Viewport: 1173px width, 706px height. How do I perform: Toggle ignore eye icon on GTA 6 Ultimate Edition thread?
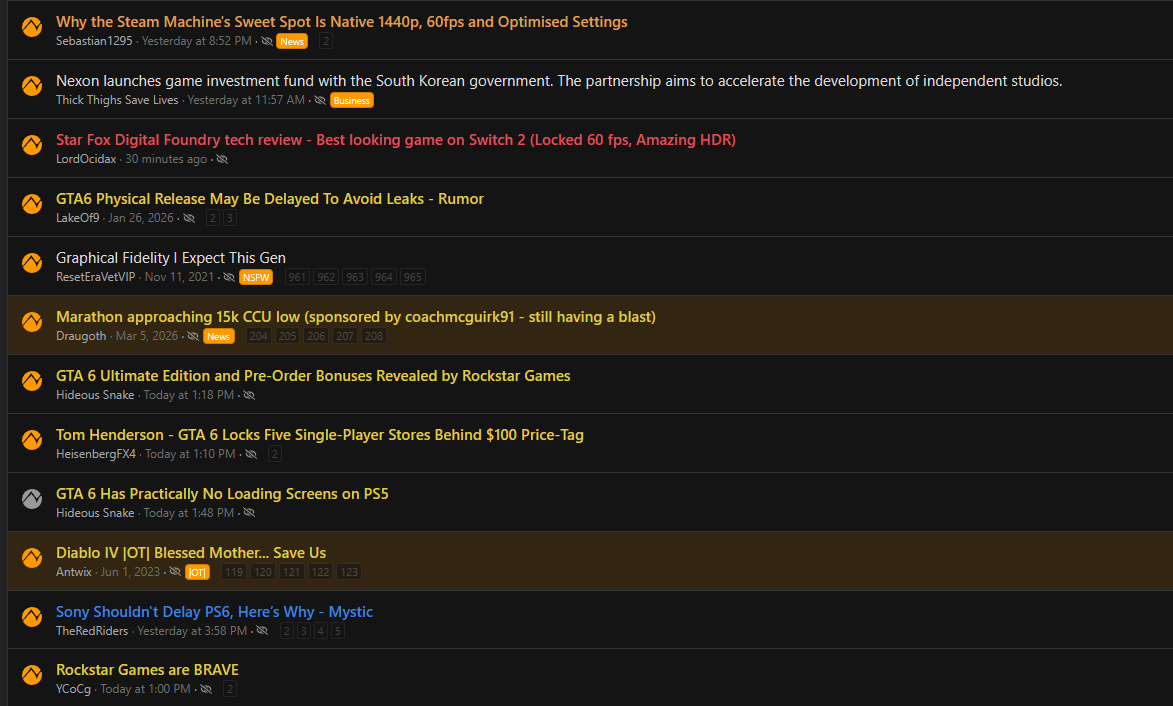[248, 395]
